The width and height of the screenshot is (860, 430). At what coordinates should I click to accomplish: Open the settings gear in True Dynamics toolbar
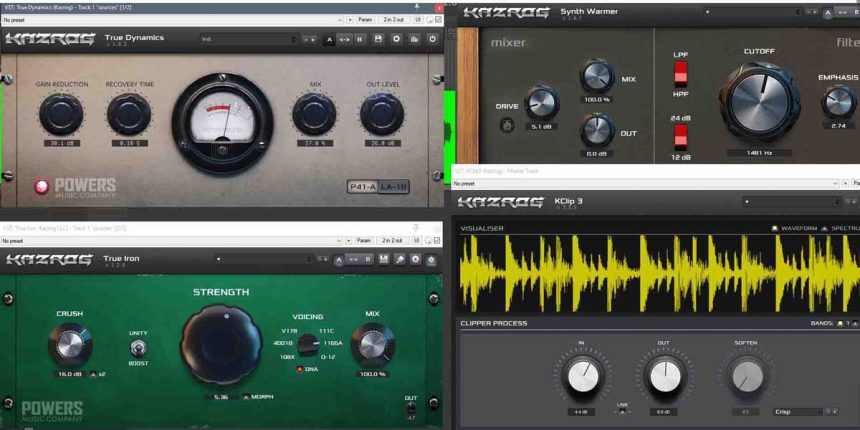396,39
